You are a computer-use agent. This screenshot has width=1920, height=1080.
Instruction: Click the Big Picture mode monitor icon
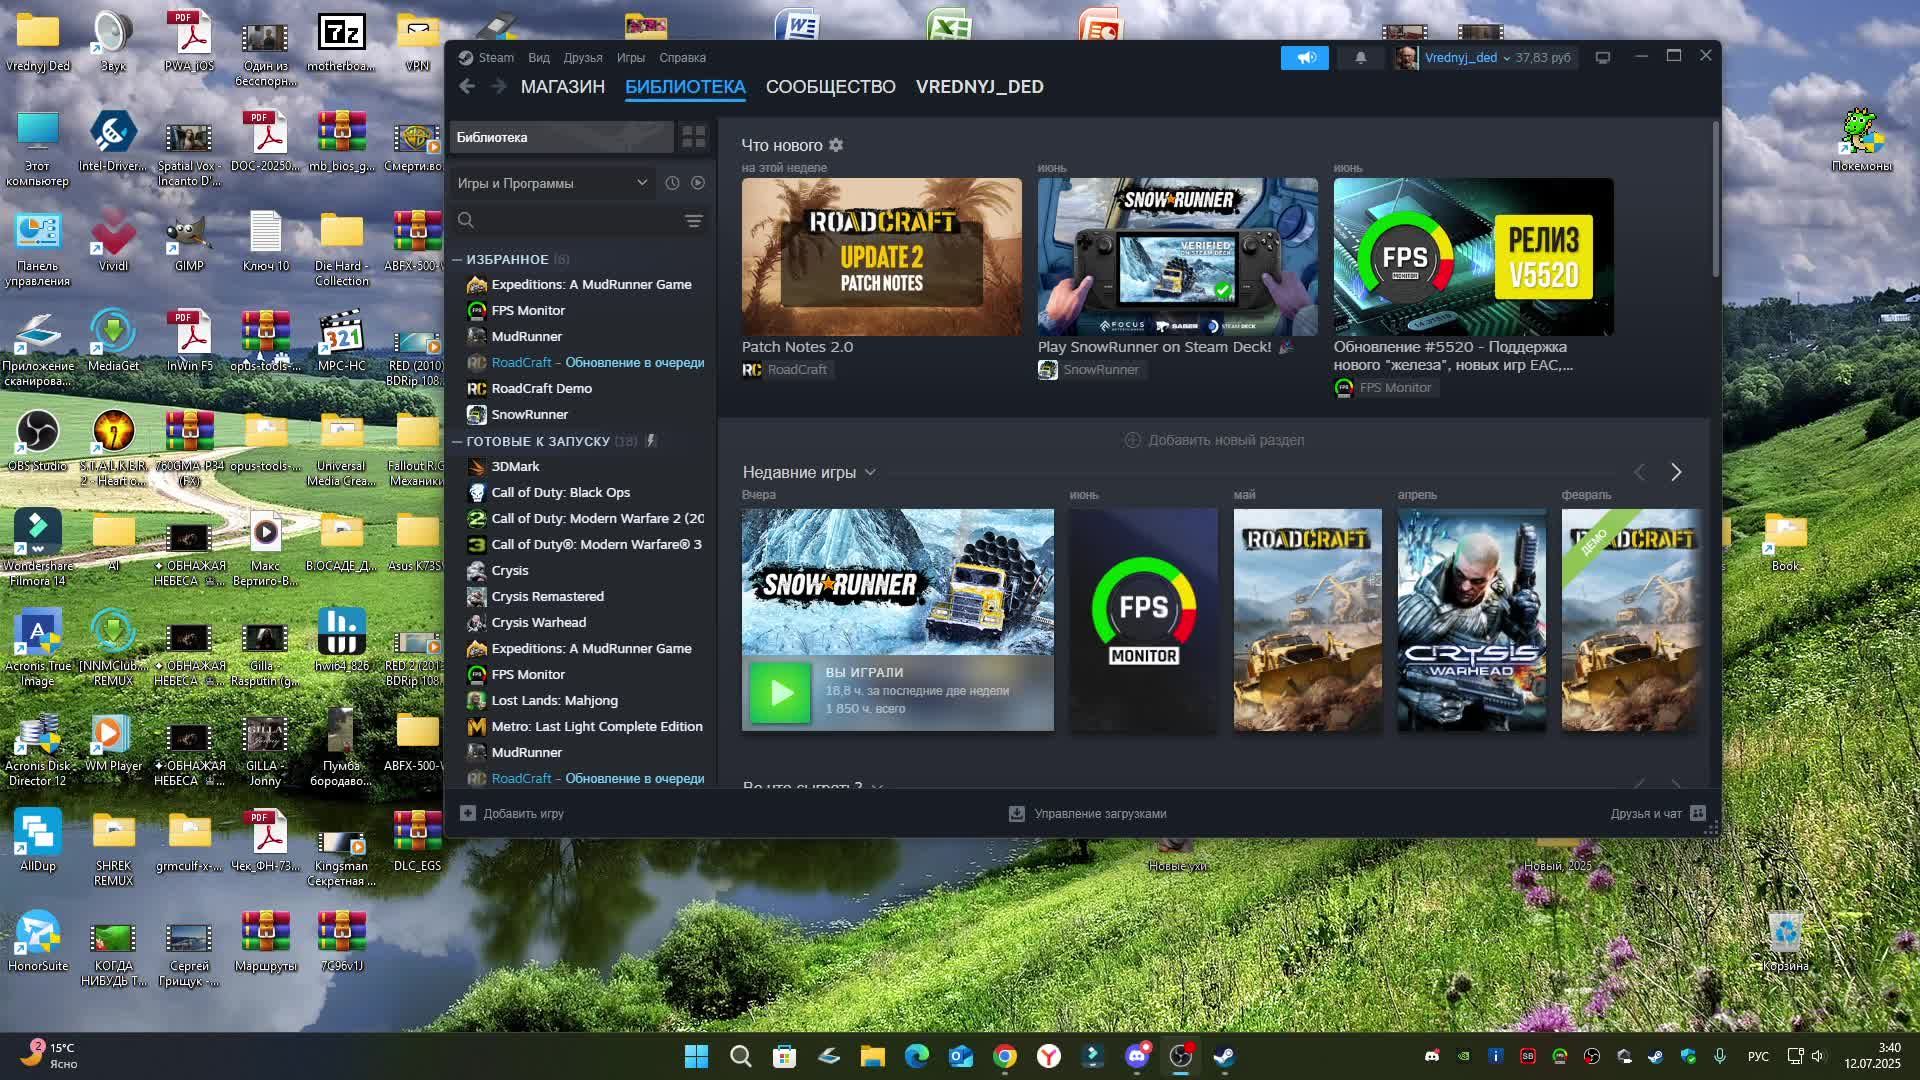1602,58
